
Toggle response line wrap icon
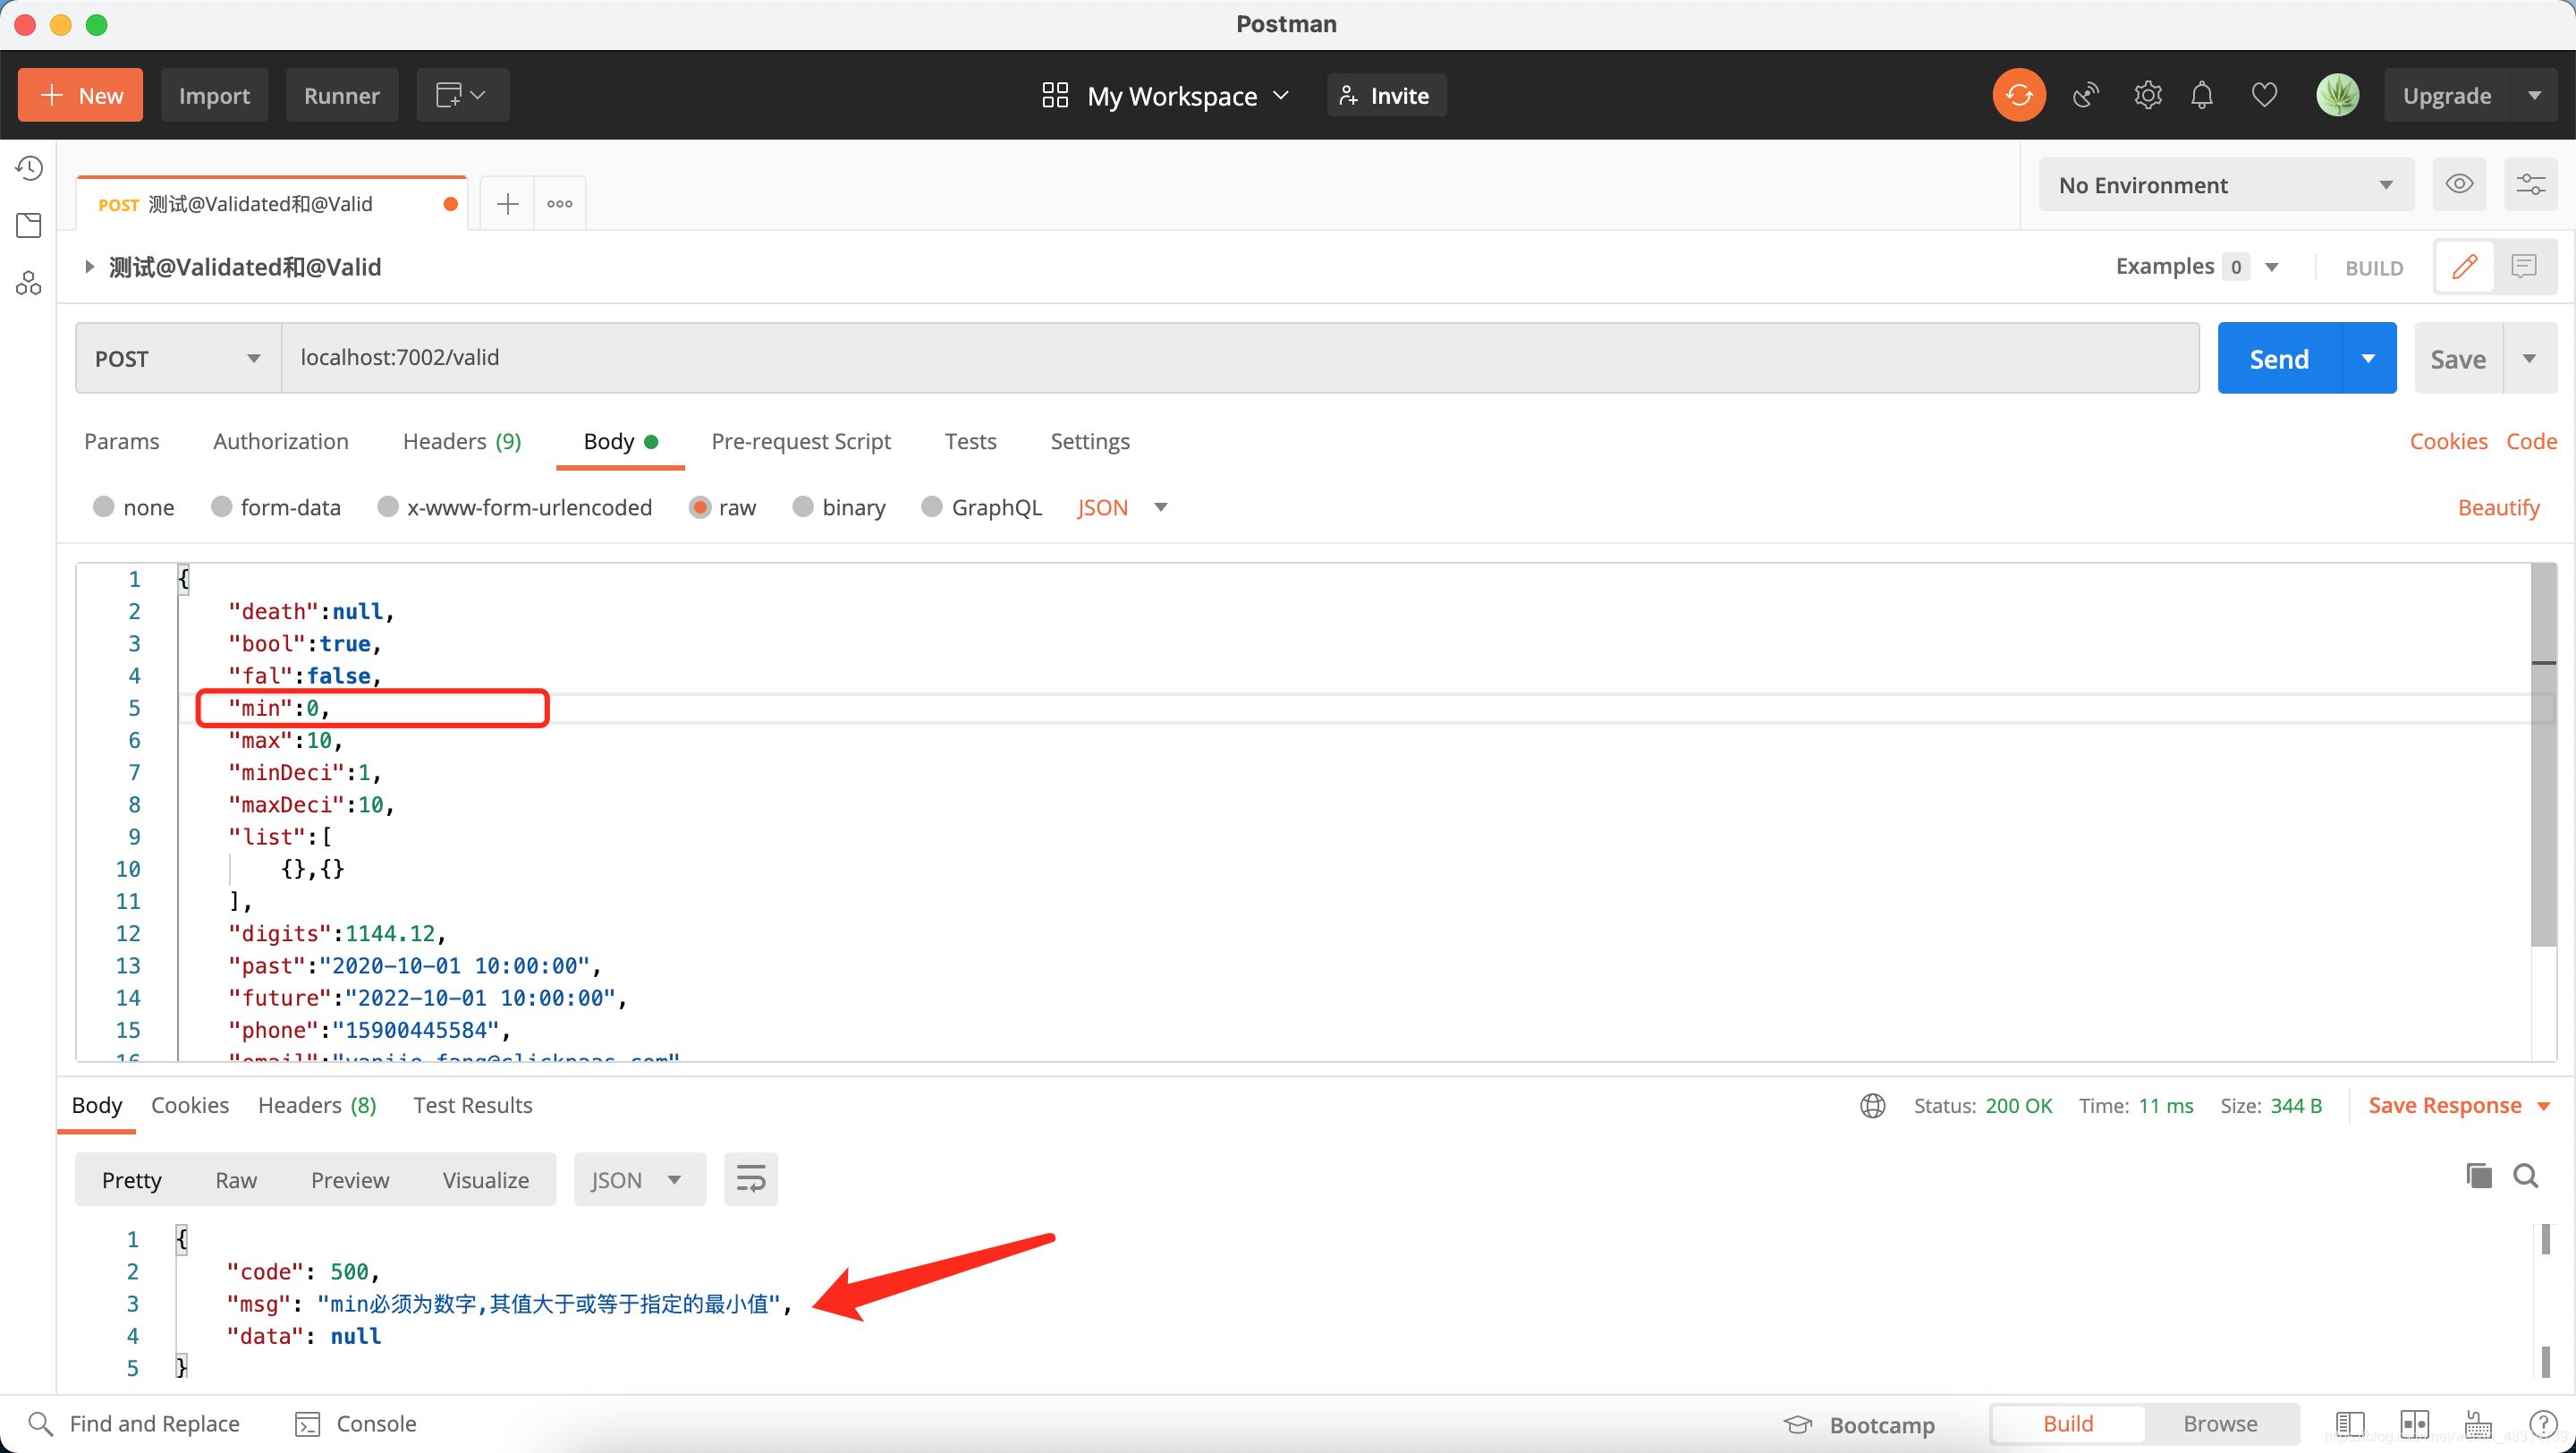pos(750,1179)
